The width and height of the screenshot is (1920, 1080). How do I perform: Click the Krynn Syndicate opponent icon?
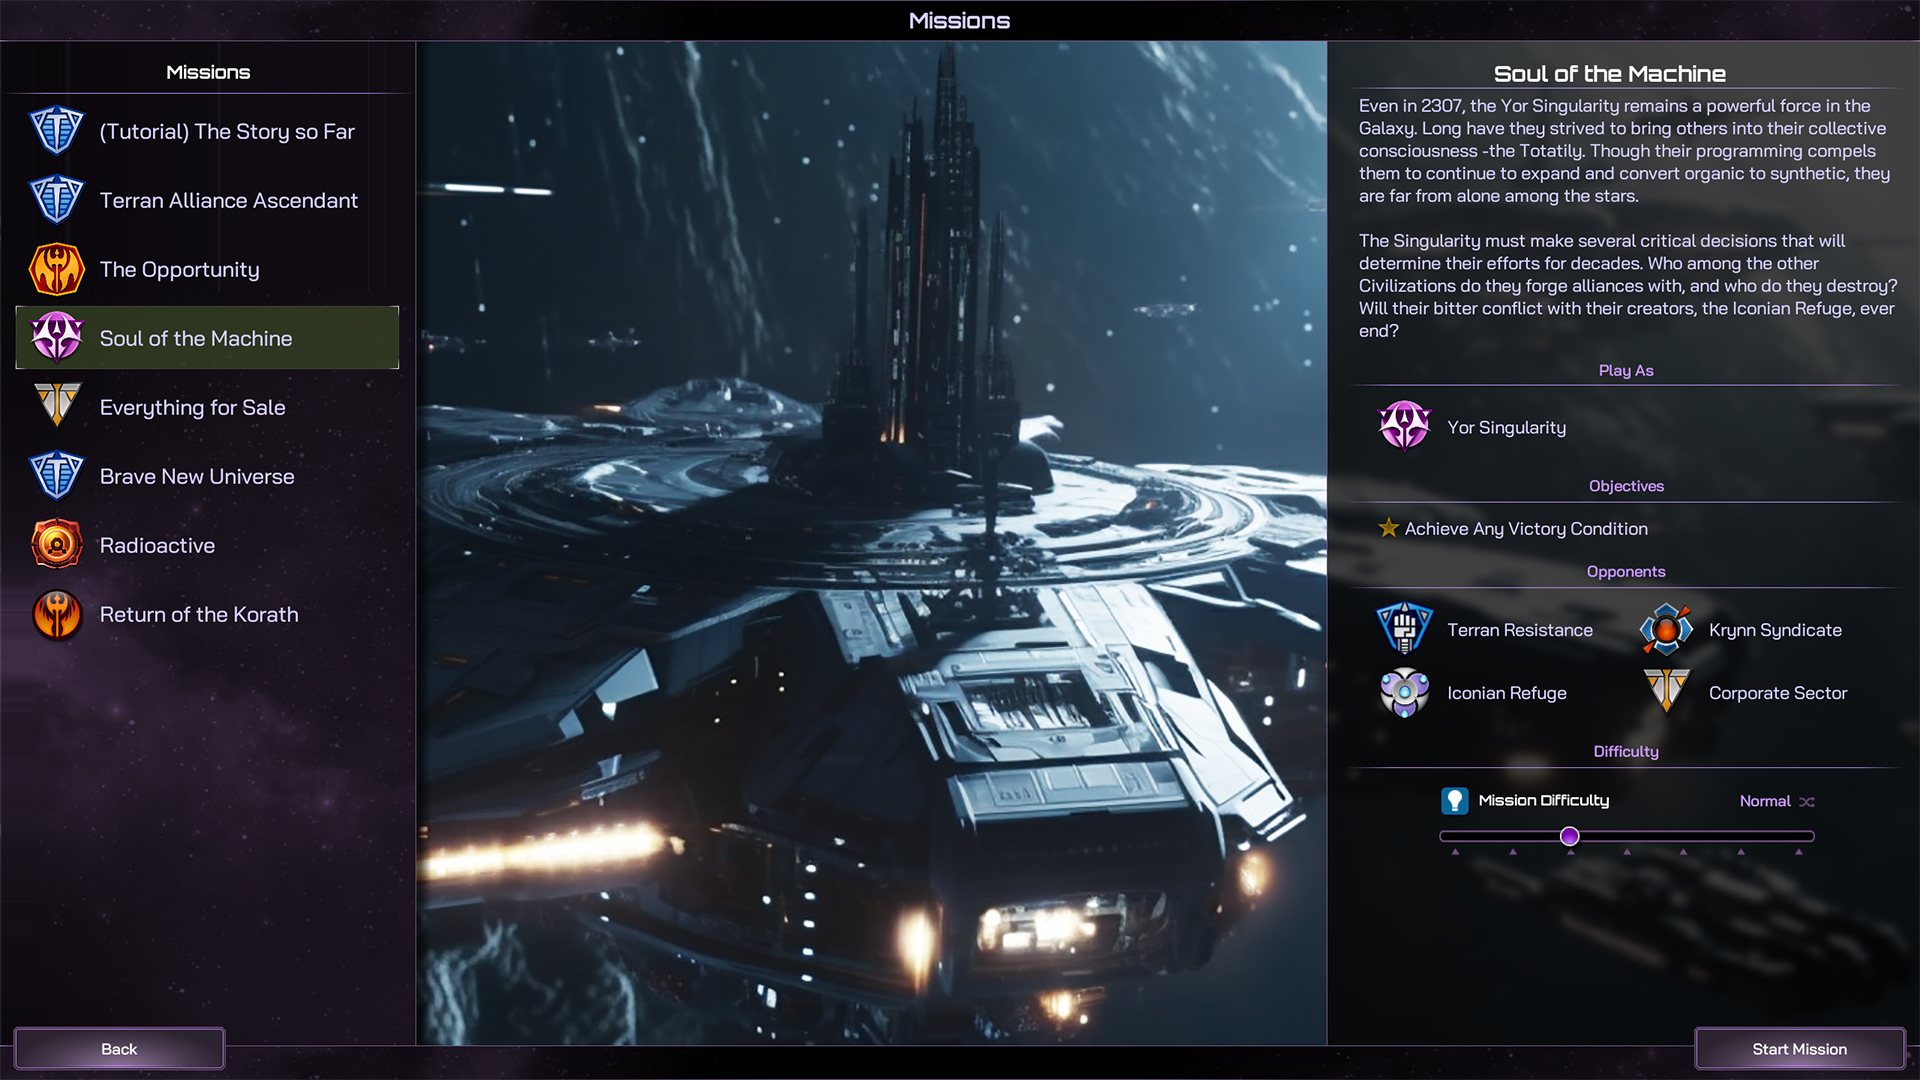click(x=1666, y=629)
